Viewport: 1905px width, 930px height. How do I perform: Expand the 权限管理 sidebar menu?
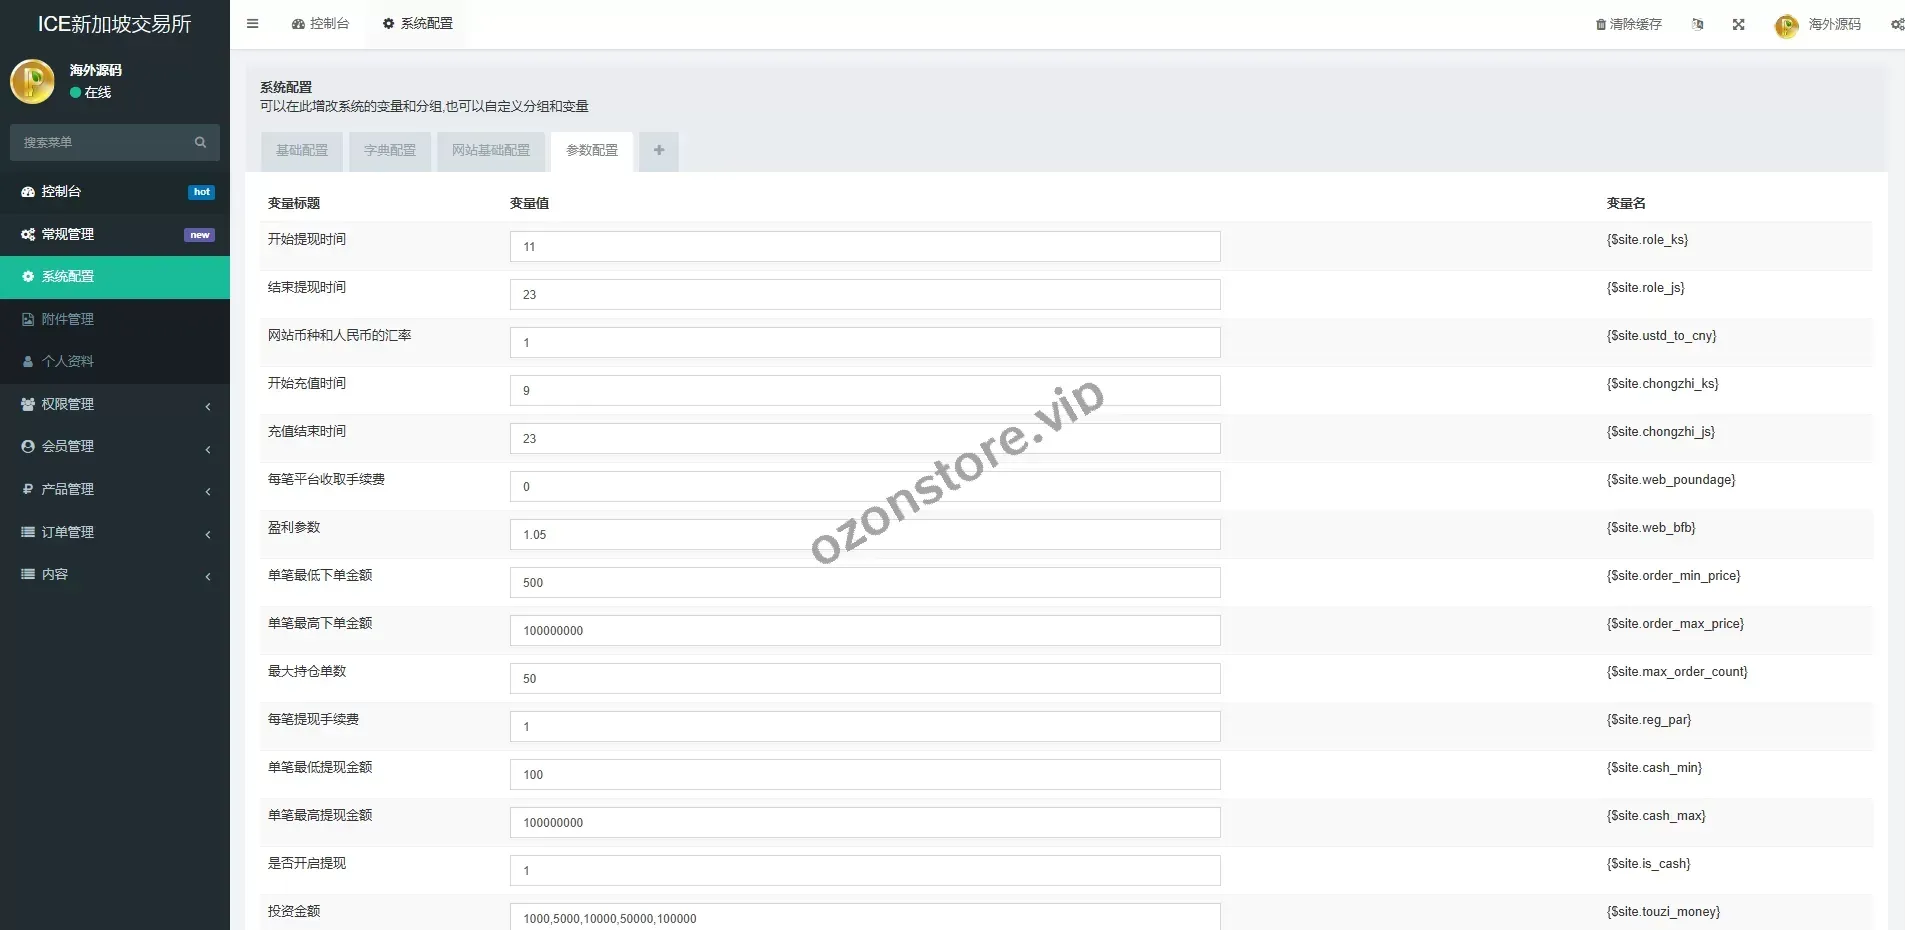(x=115, y=404)
